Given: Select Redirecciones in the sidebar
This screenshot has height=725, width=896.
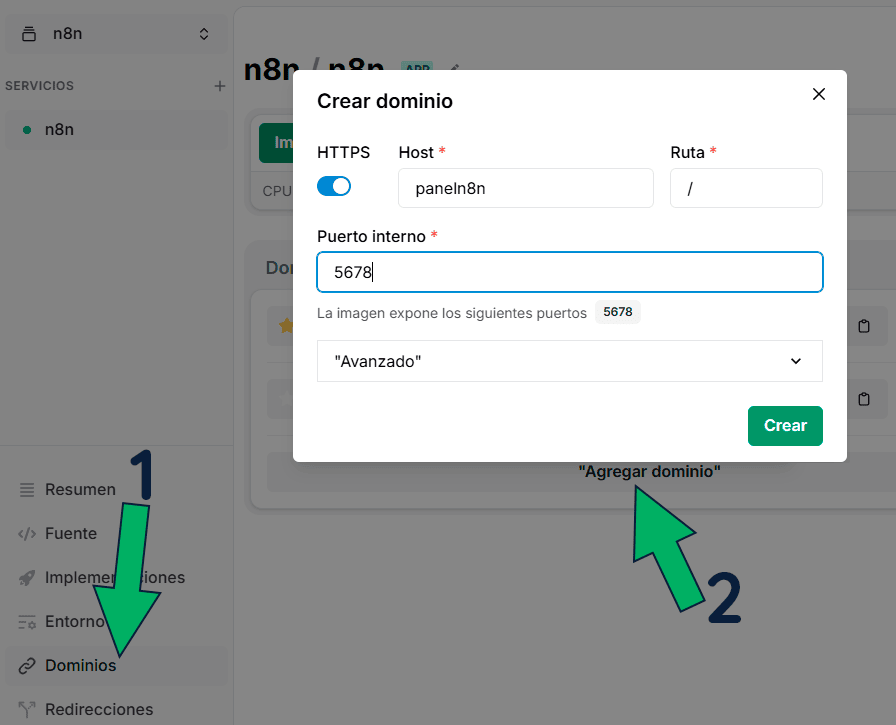Looking at the screenshot, I should [100, 709].
